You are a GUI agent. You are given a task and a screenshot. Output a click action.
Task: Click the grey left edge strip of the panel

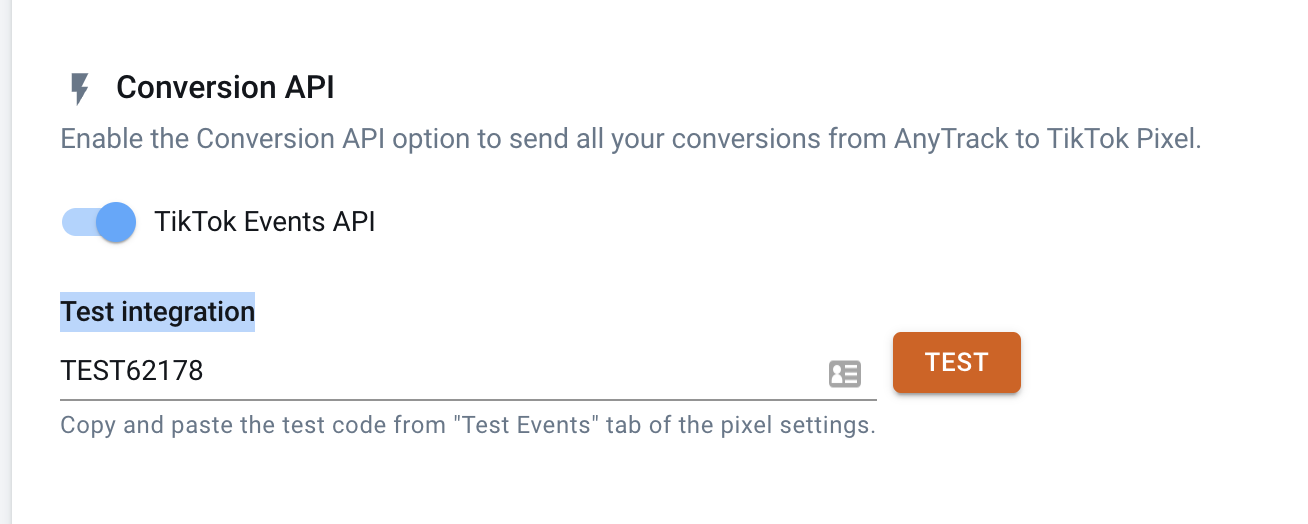5,262
